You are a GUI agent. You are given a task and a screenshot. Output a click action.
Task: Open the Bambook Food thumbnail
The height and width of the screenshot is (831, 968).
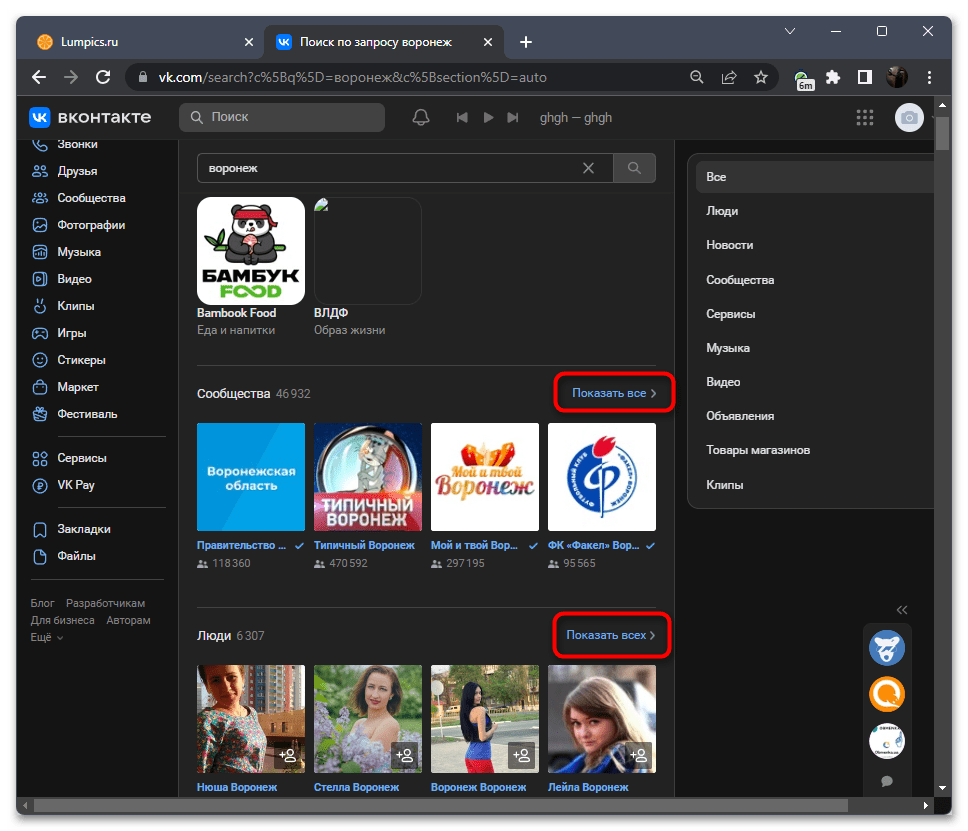click(x=251, y=251)
